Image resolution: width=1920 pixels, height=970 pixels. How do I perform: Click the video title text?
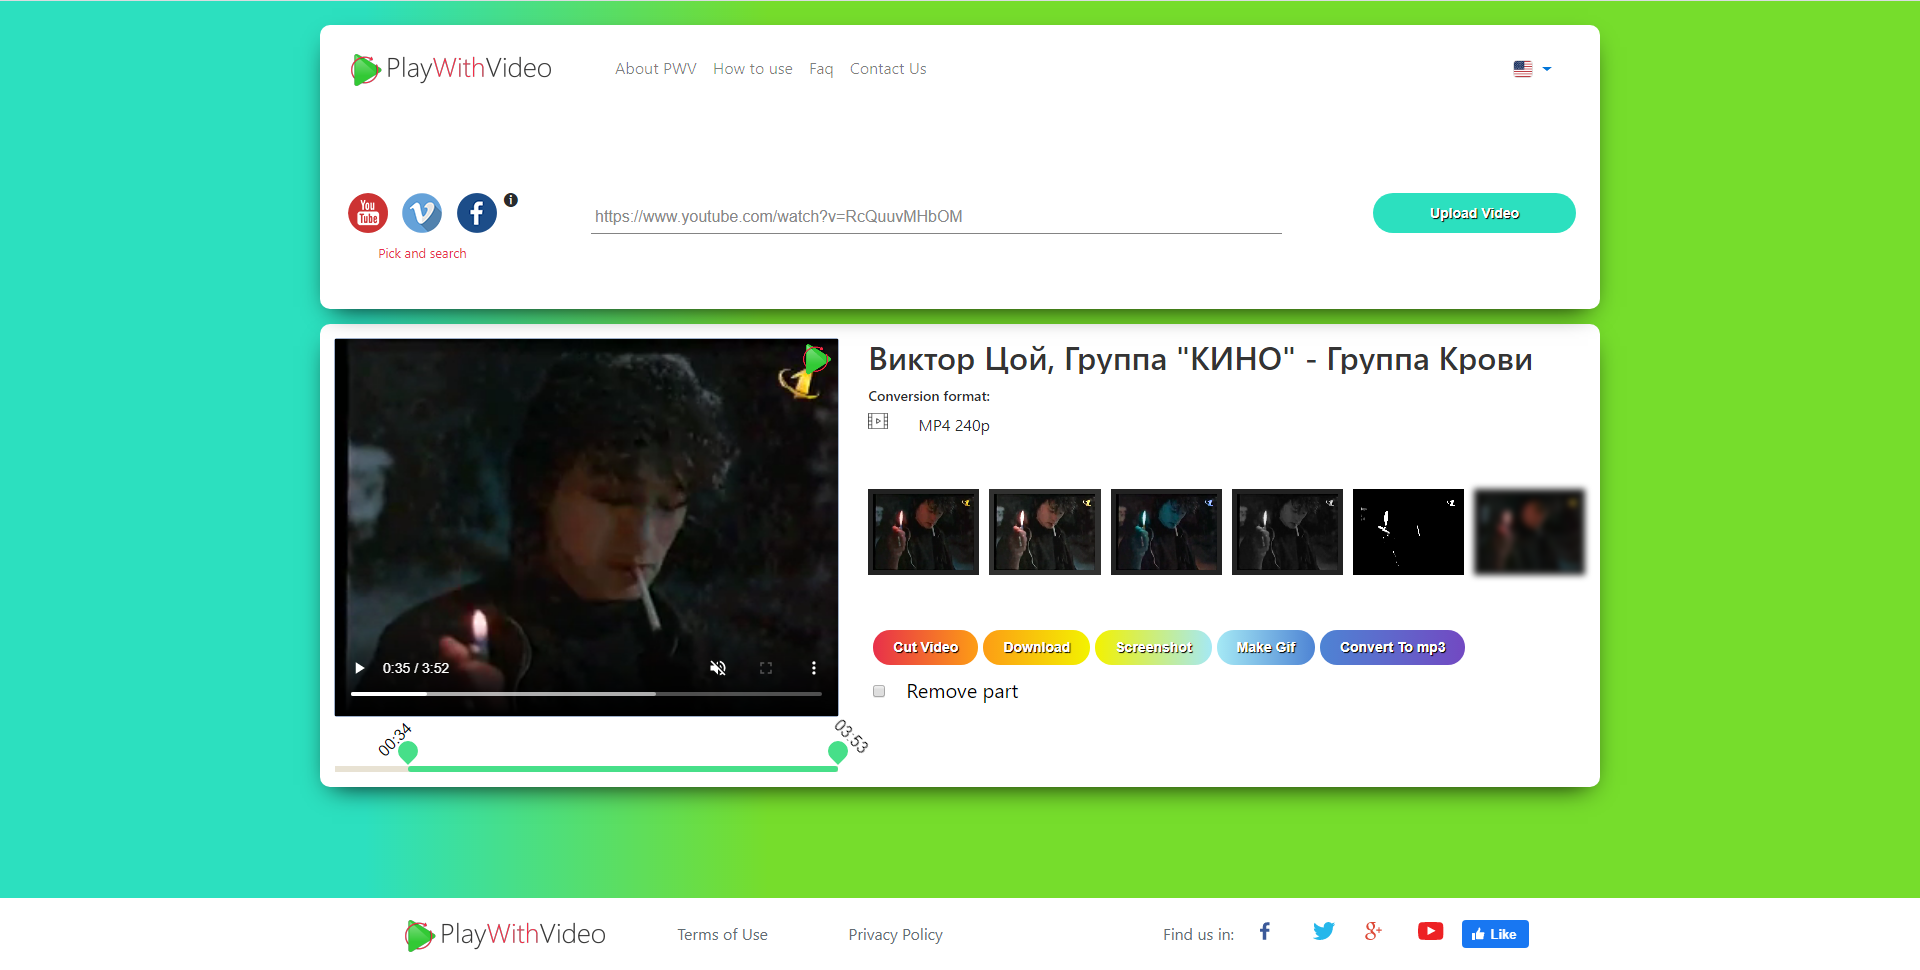1200,359
